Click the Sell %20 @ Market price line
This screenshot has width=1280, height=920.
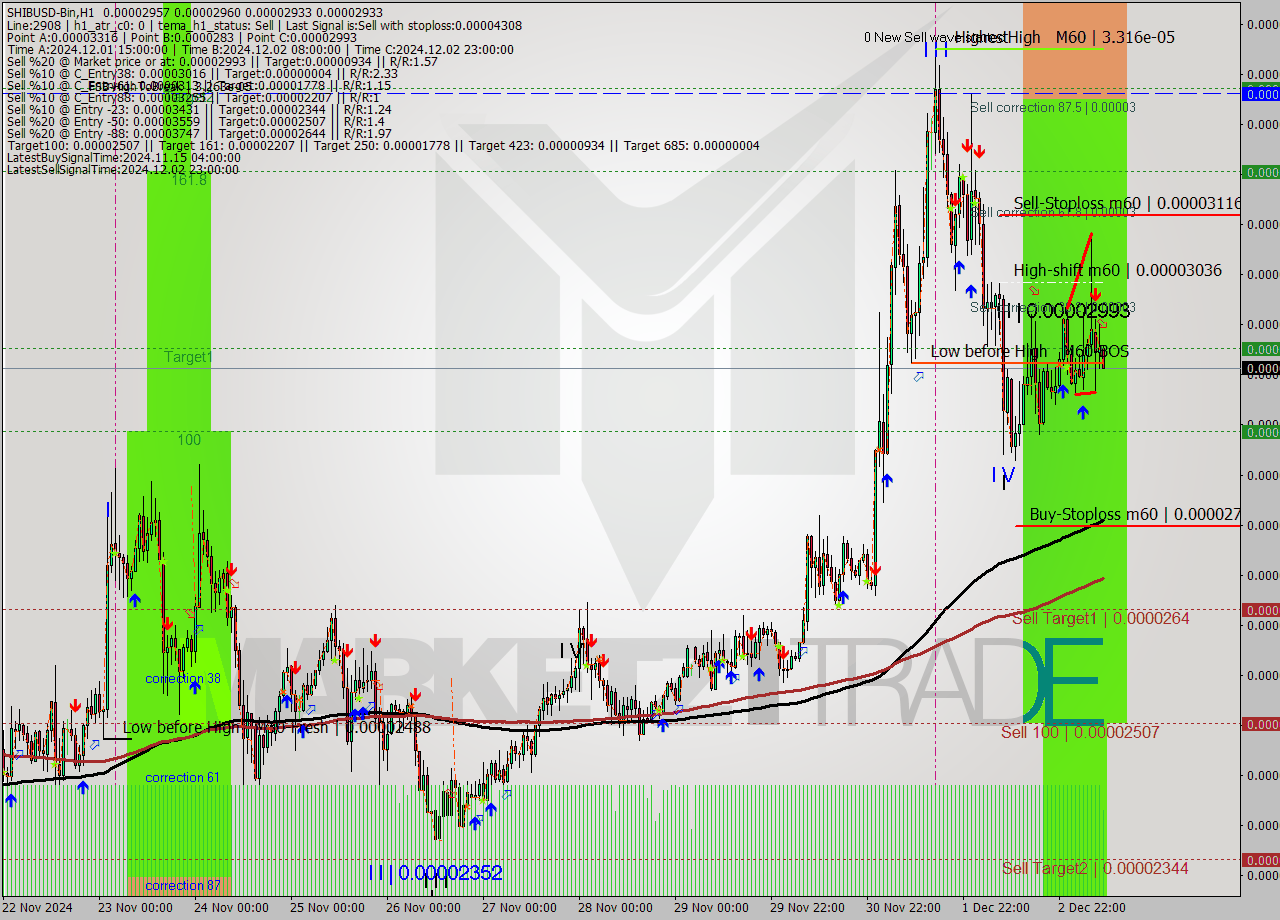(x=222, y=61)
